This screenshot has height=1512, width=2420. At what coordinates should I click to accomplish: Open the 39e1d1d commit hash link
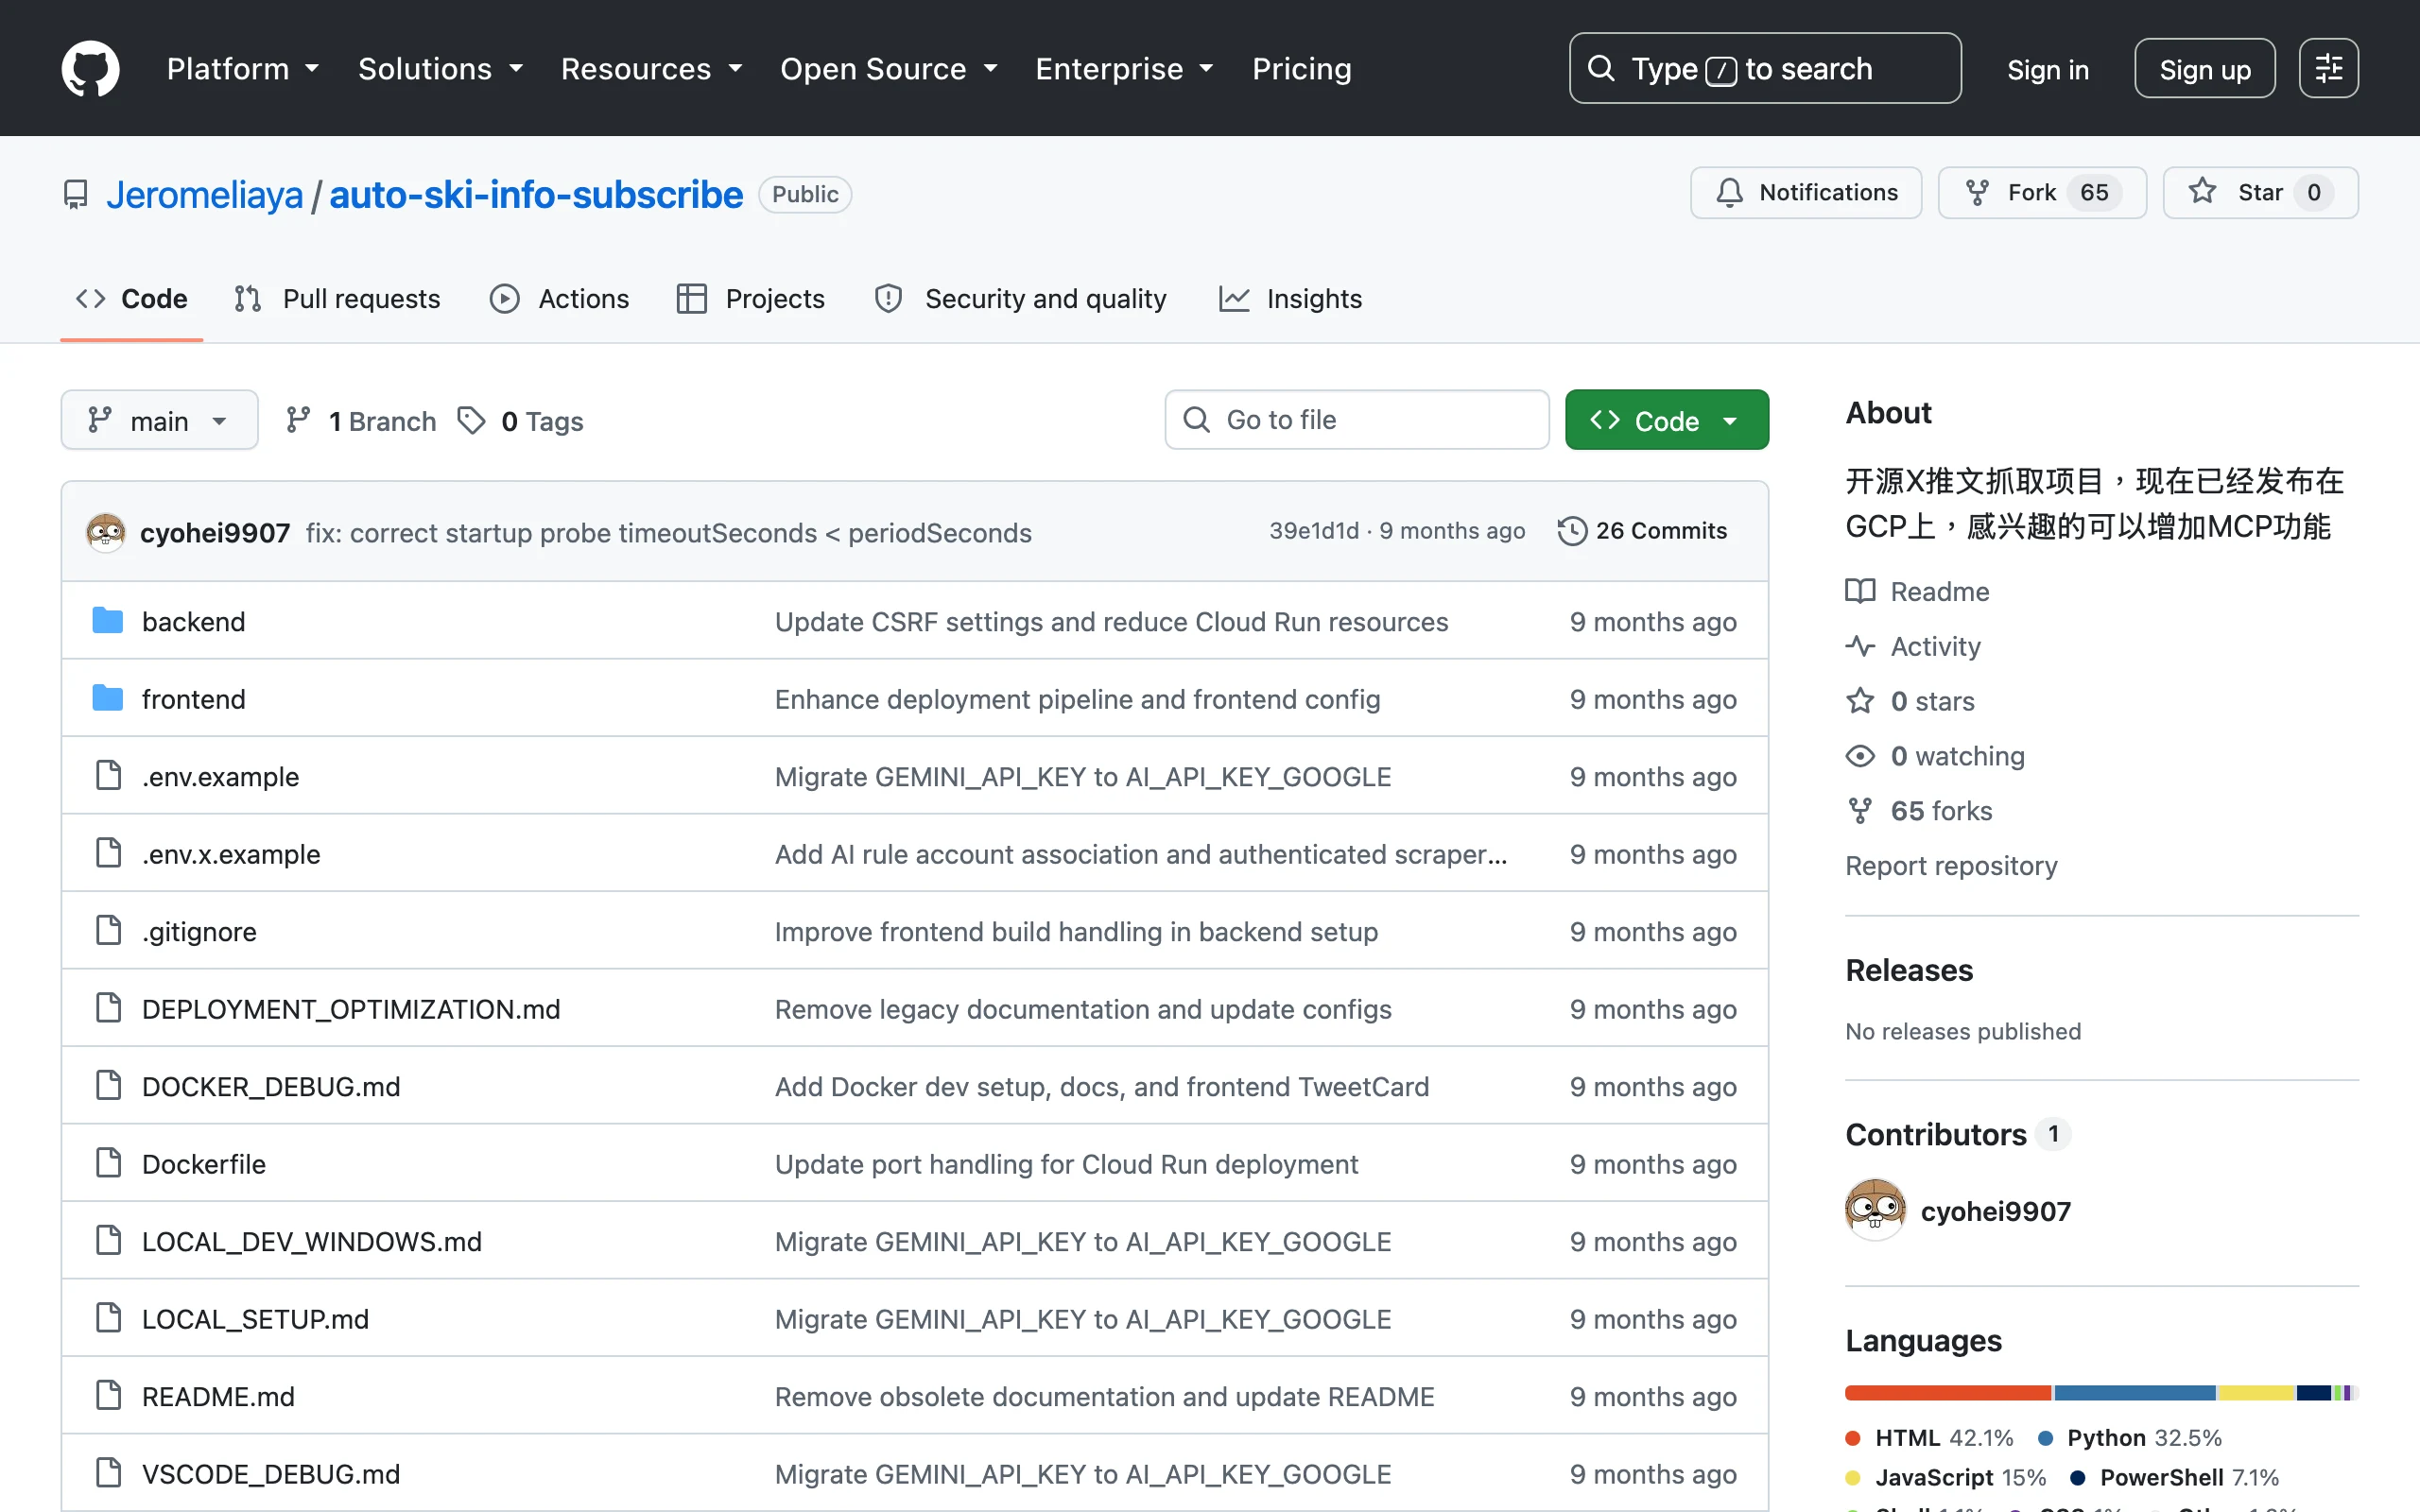point(1314,531)
